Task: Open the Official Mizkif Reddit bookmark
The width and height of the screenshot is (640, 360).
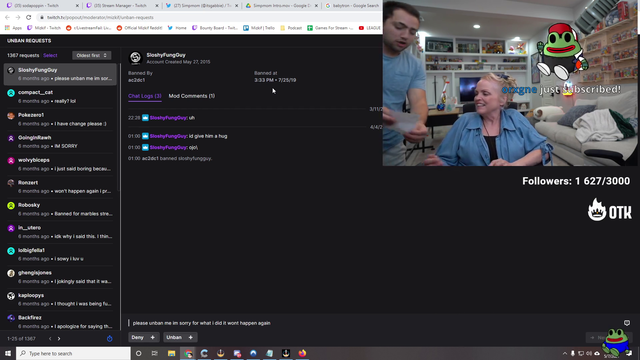Action: (x=139, y=28)
